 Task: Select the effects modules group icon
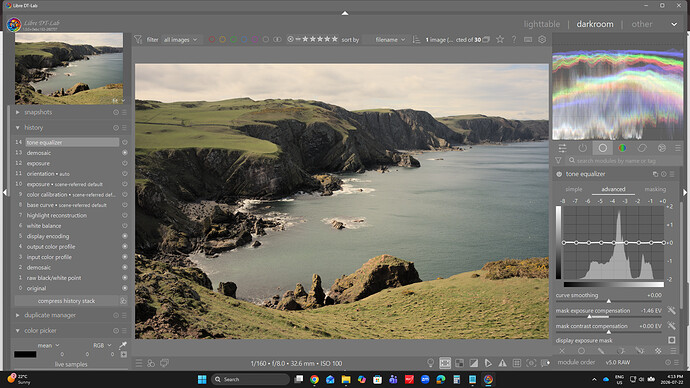[x=662, y=148]
